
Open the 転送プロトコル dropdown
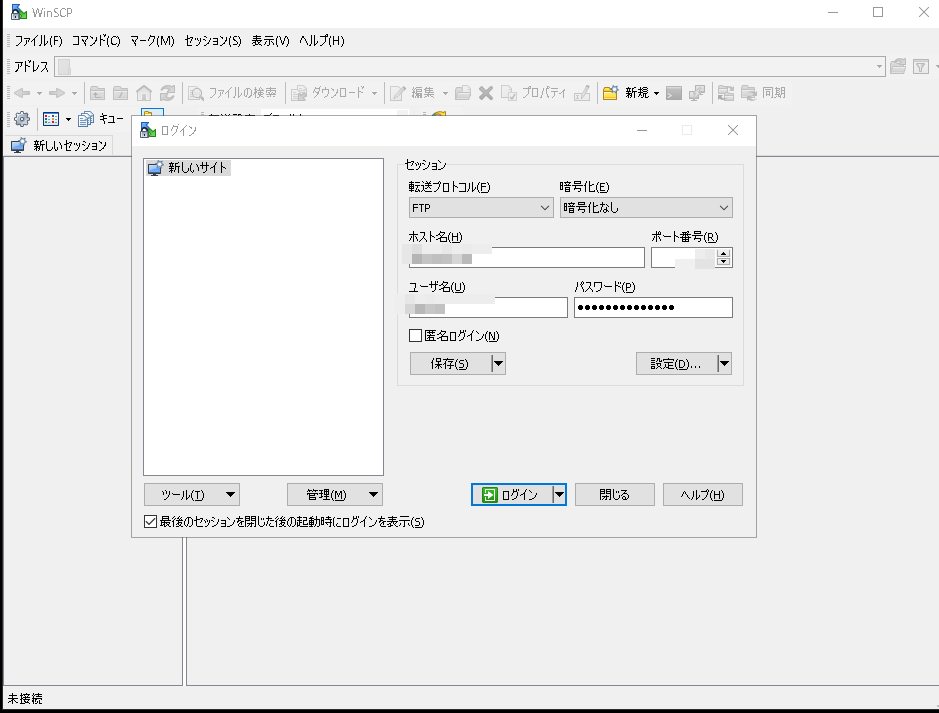(x=480, y=208)
